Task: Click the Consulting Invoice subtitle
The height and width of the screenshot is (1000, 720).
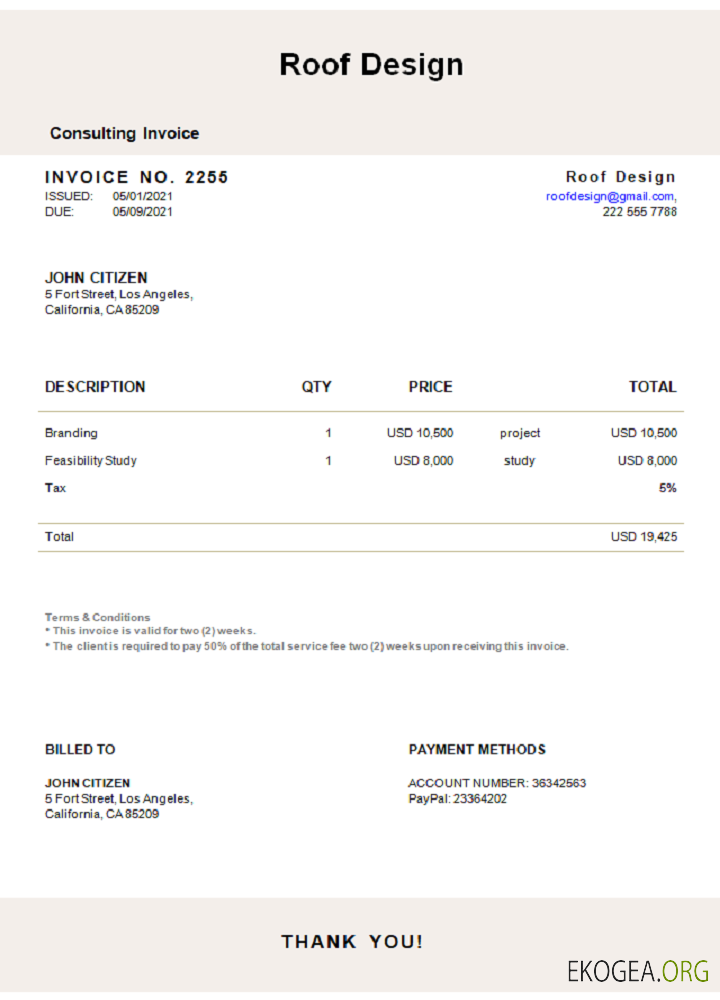Action: 124,133
